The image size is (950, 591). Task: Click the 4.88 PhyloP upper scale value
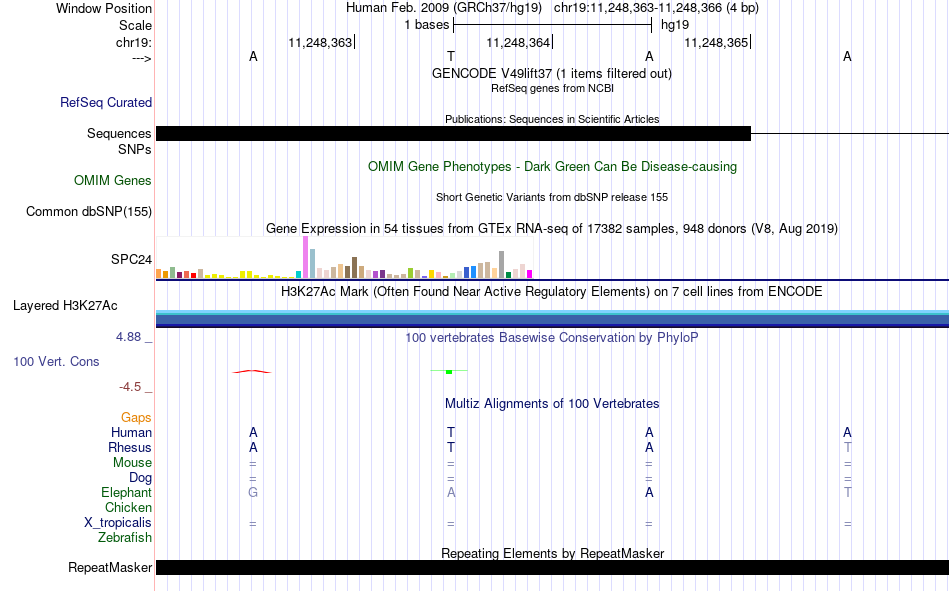tap(128, 337)
